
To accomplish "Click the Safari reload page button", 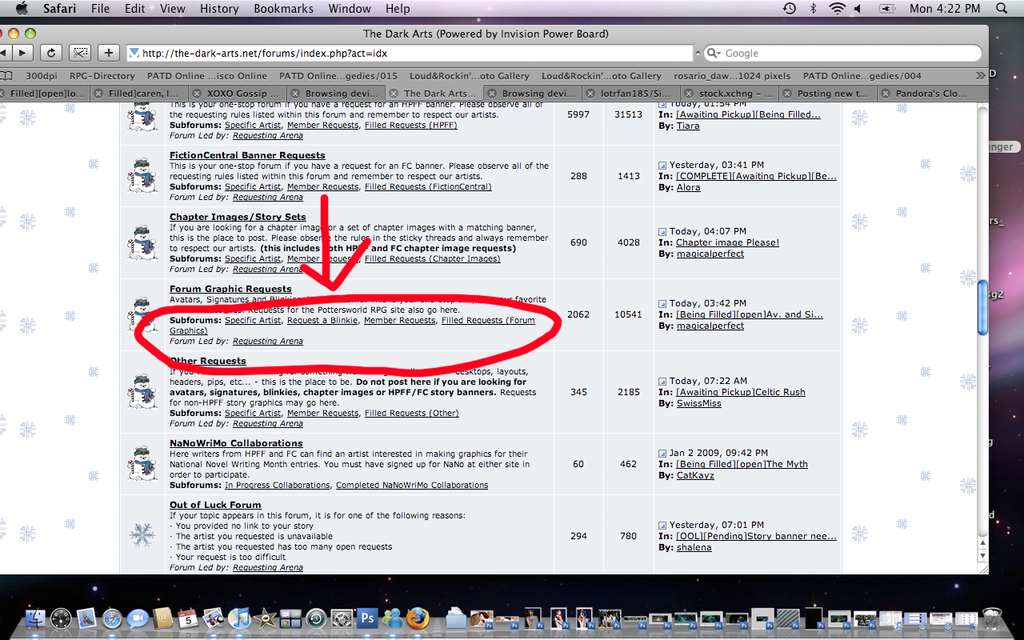I will [51, 53].
